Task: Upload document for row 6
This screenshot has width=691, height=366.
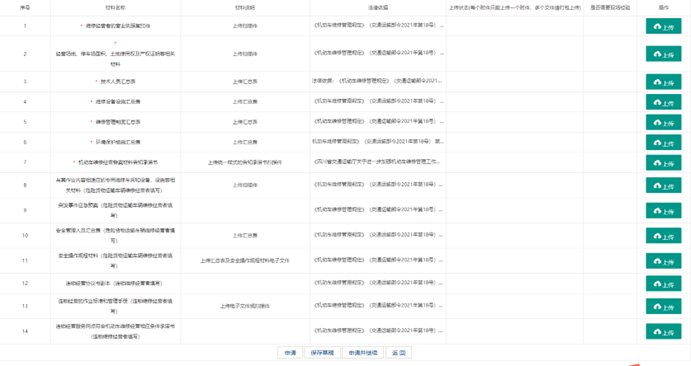Action: pos(663,143)
